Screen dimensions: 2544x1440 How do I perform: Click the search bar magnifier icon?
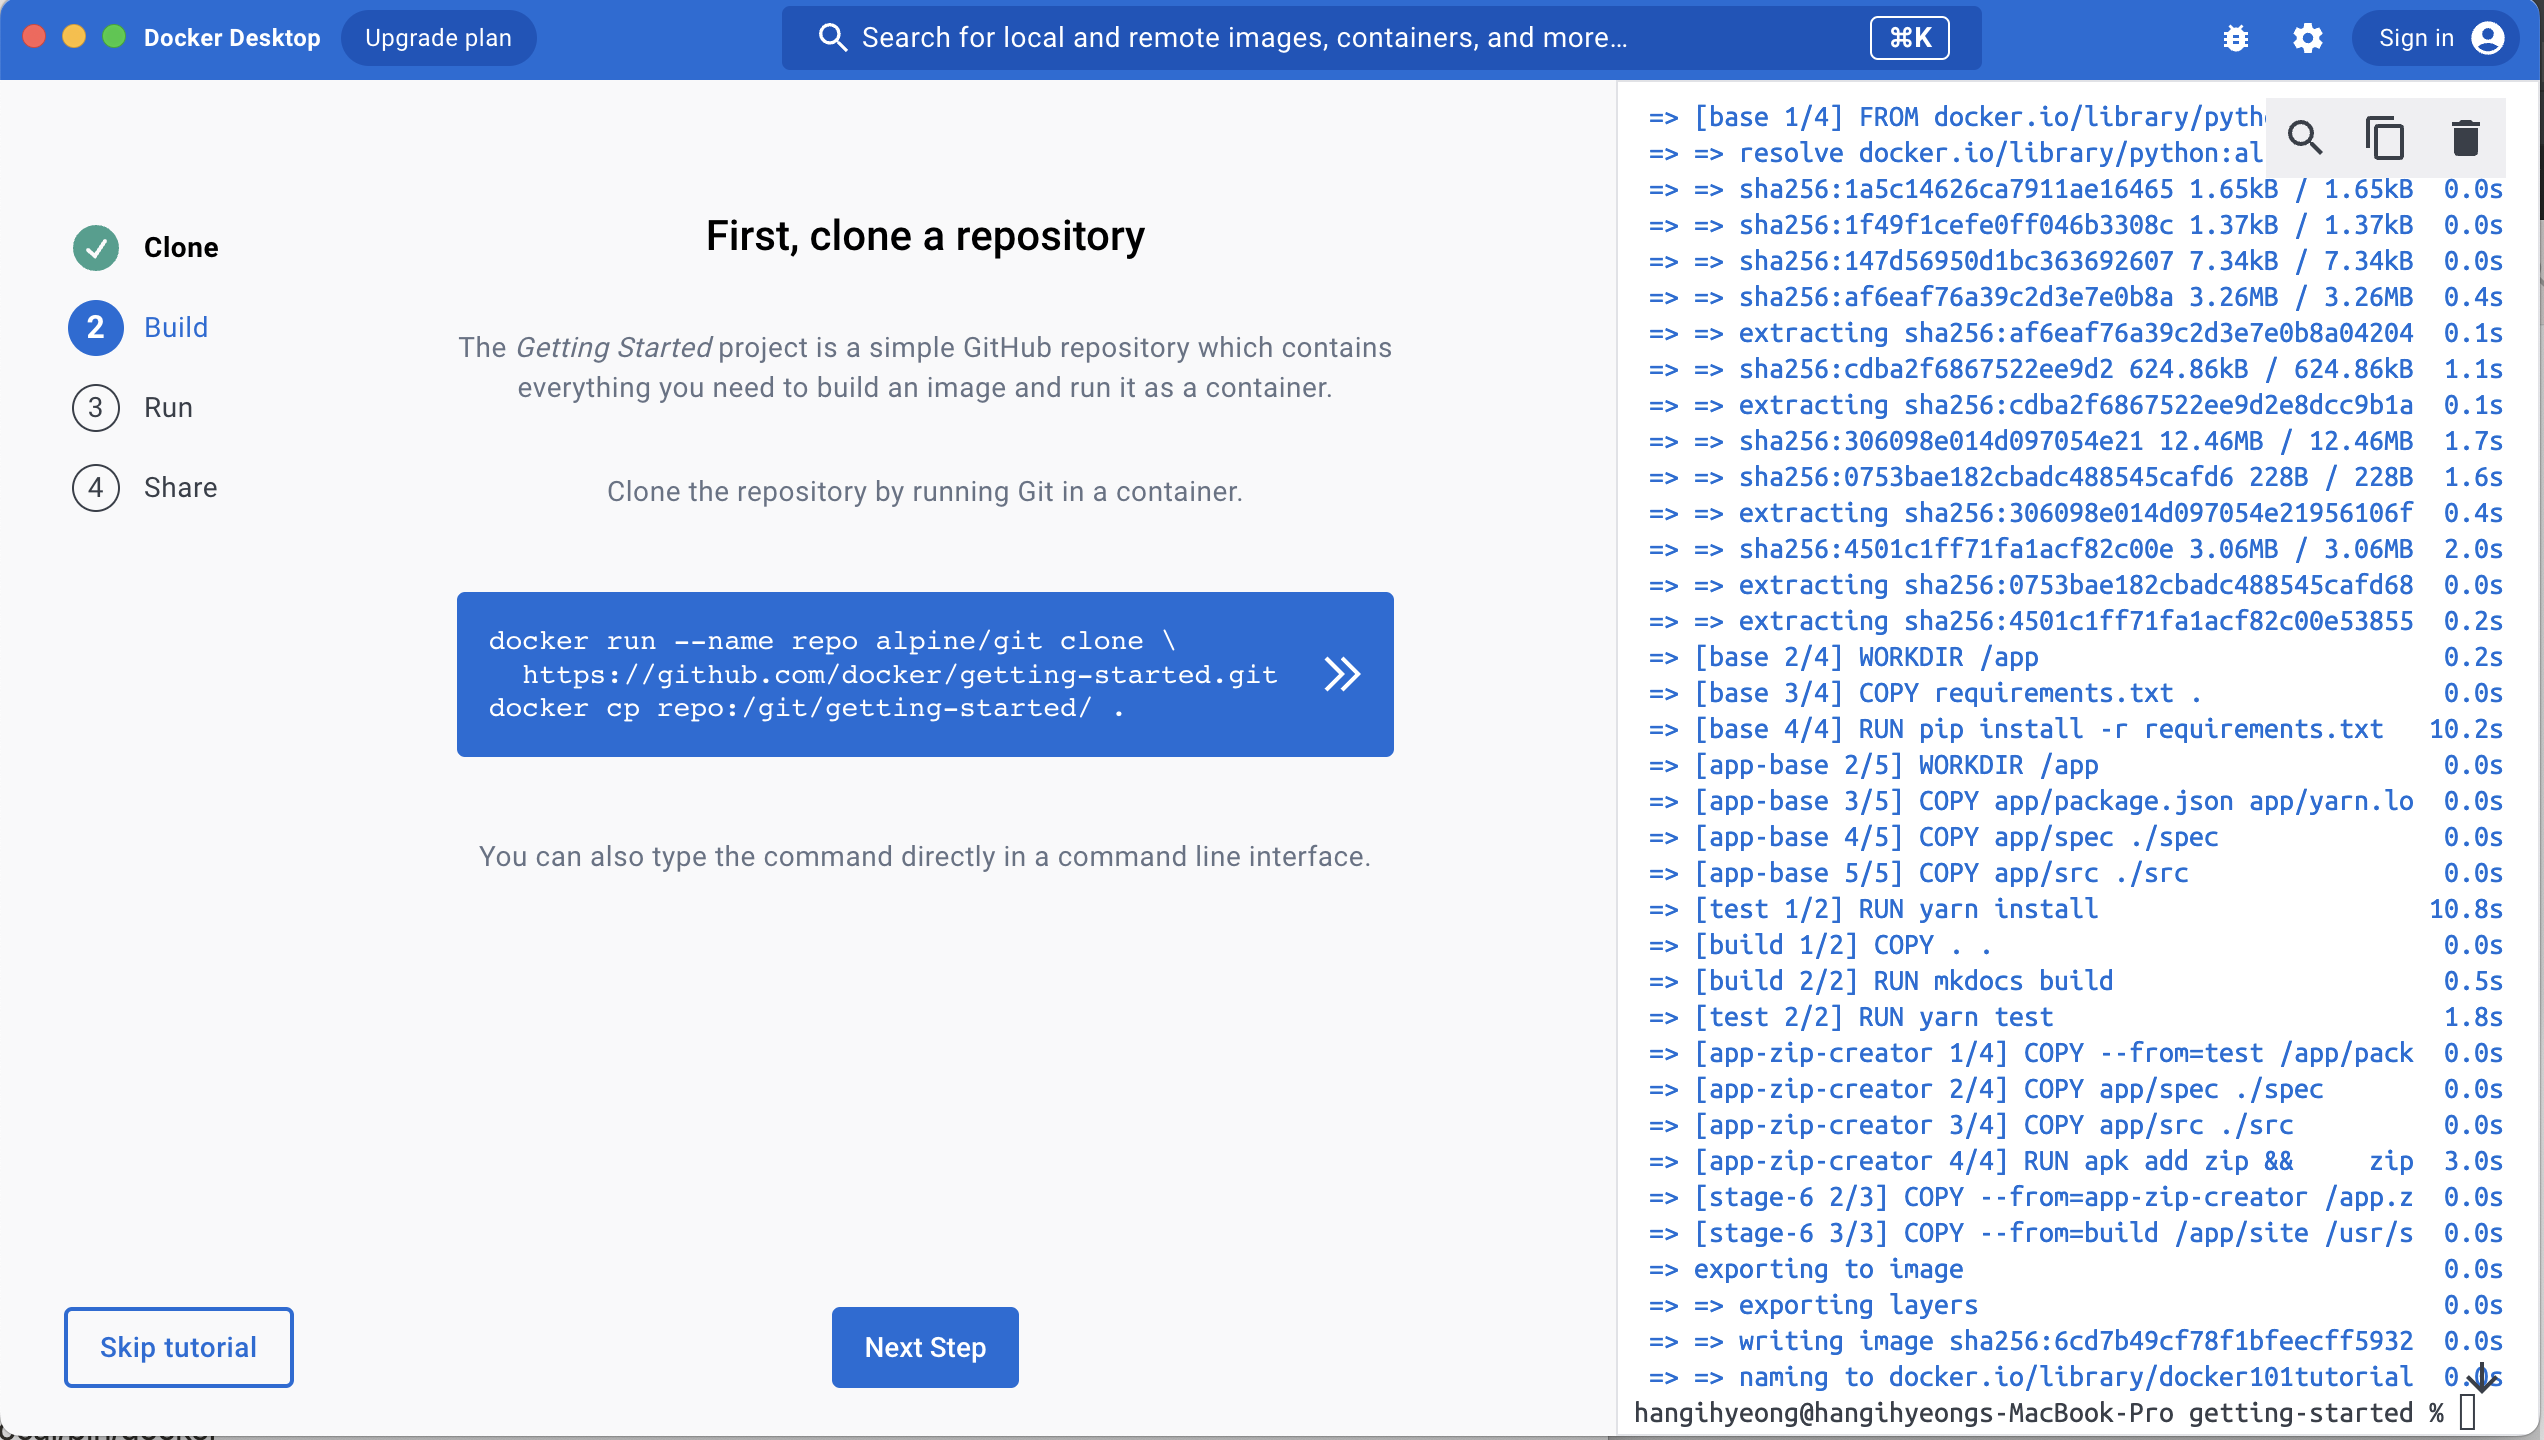point(832,38)
